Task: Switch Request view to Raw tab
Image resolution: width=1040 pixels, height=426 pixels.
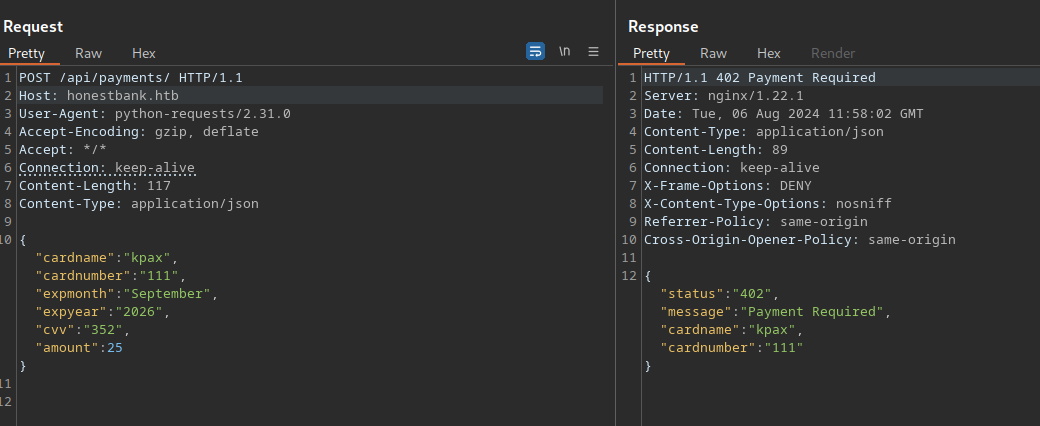Action: [x=88, y=53]
